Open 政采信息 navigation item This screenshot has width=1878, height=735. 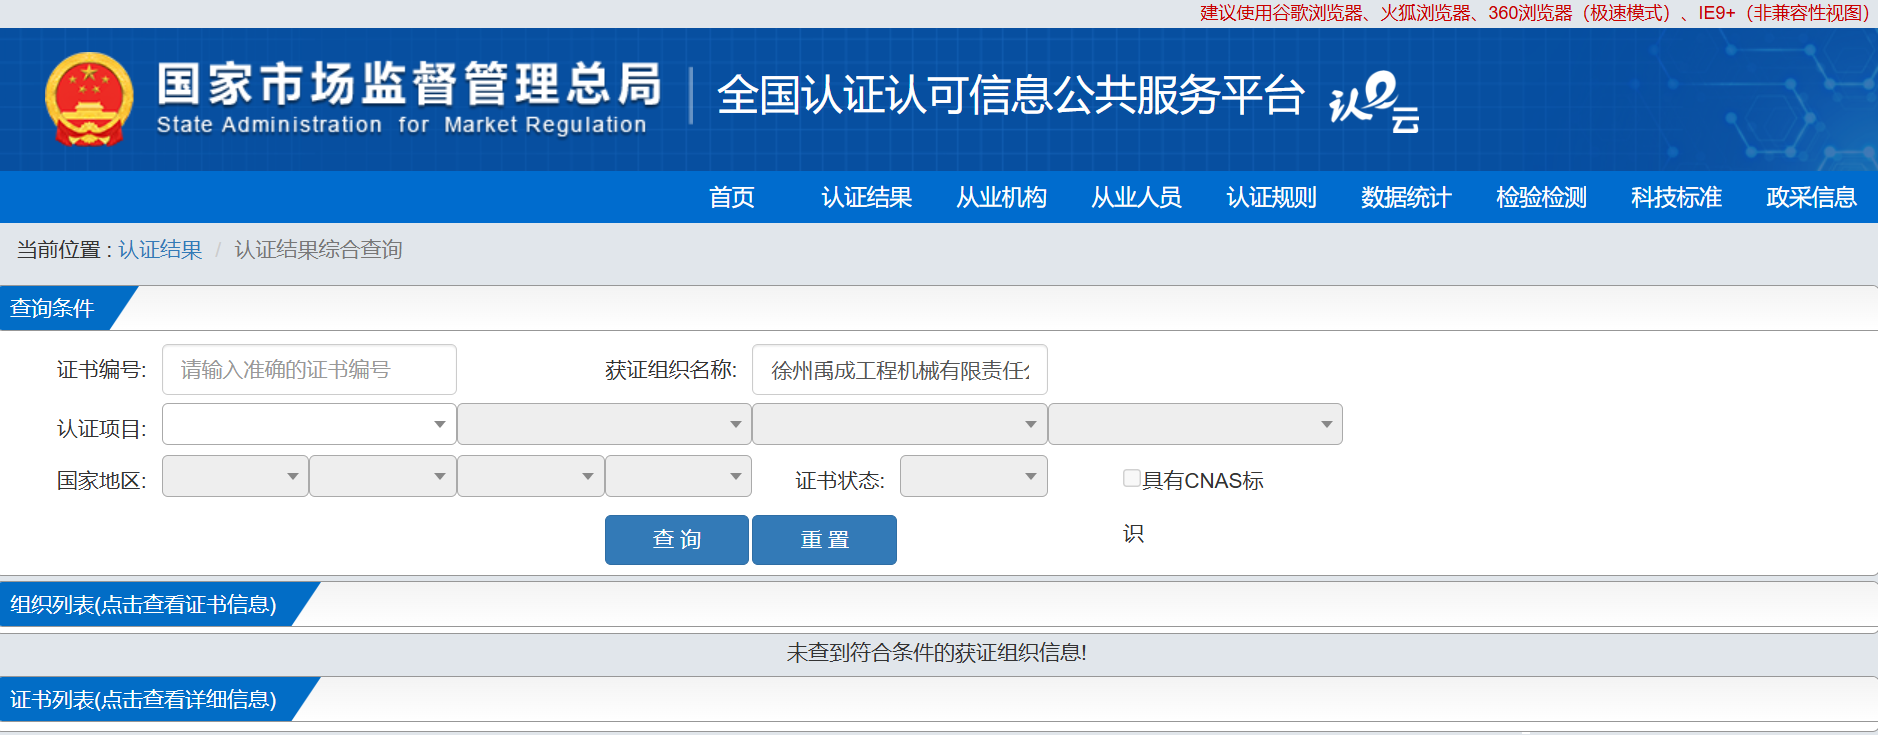click(1812, 197)
